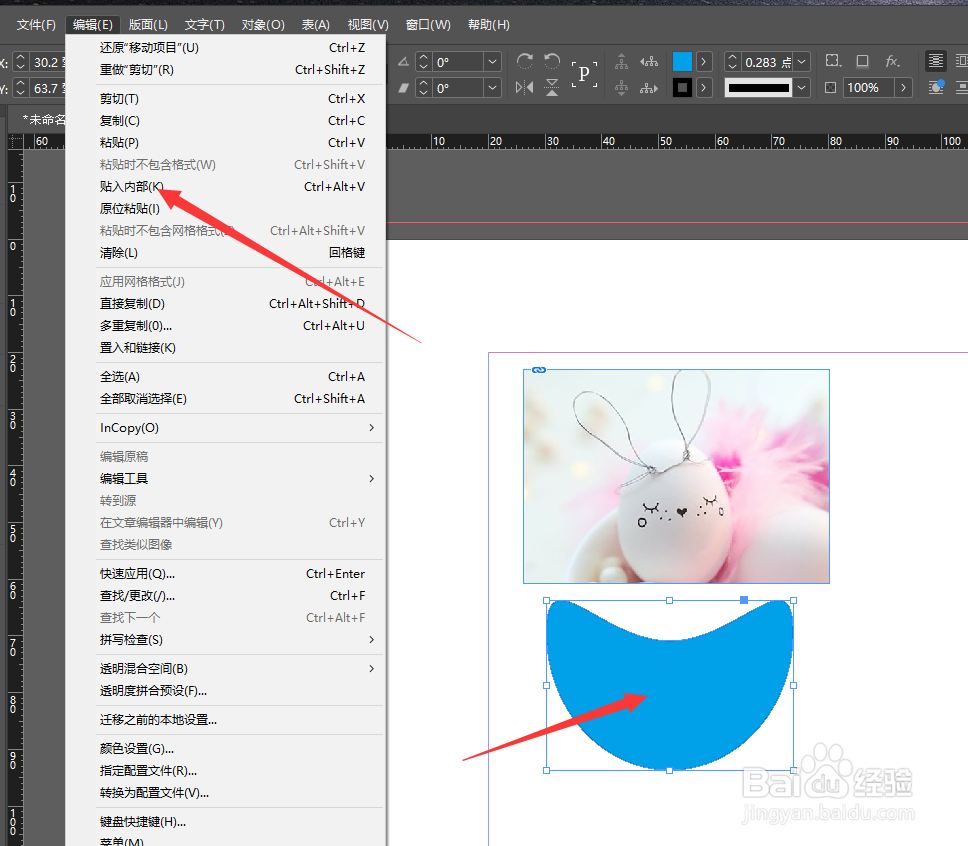
Task: Open the 版面(L) menu
Action: 148,25
